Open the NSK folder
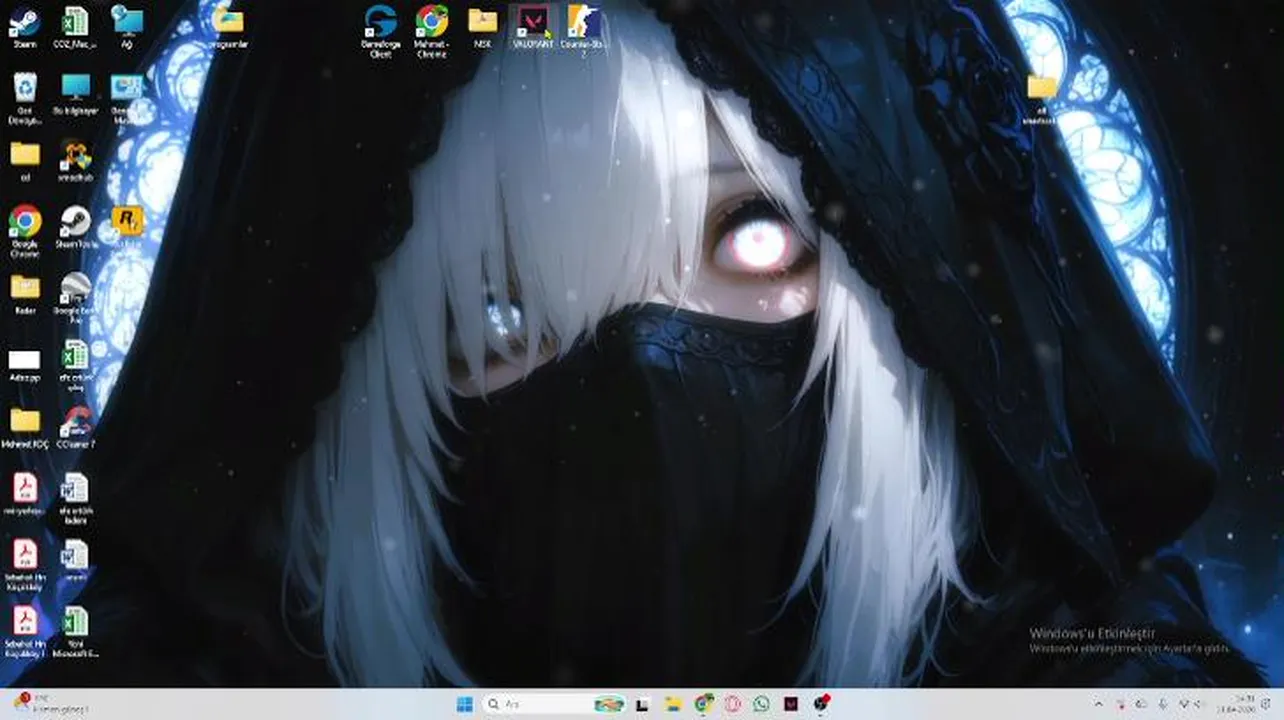The image size is (1284, 720). [x=483, y=27]
